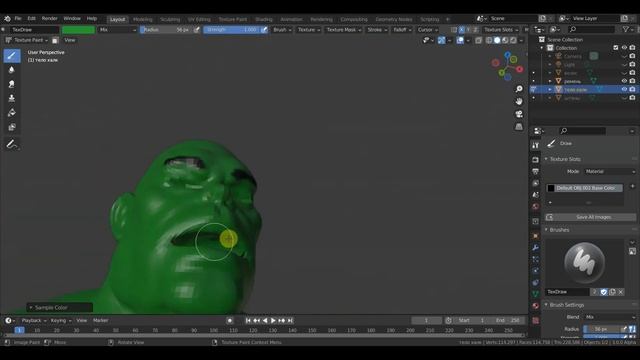
Task: Open the Modifiers wrench properties tab
Action: (536, 248)
